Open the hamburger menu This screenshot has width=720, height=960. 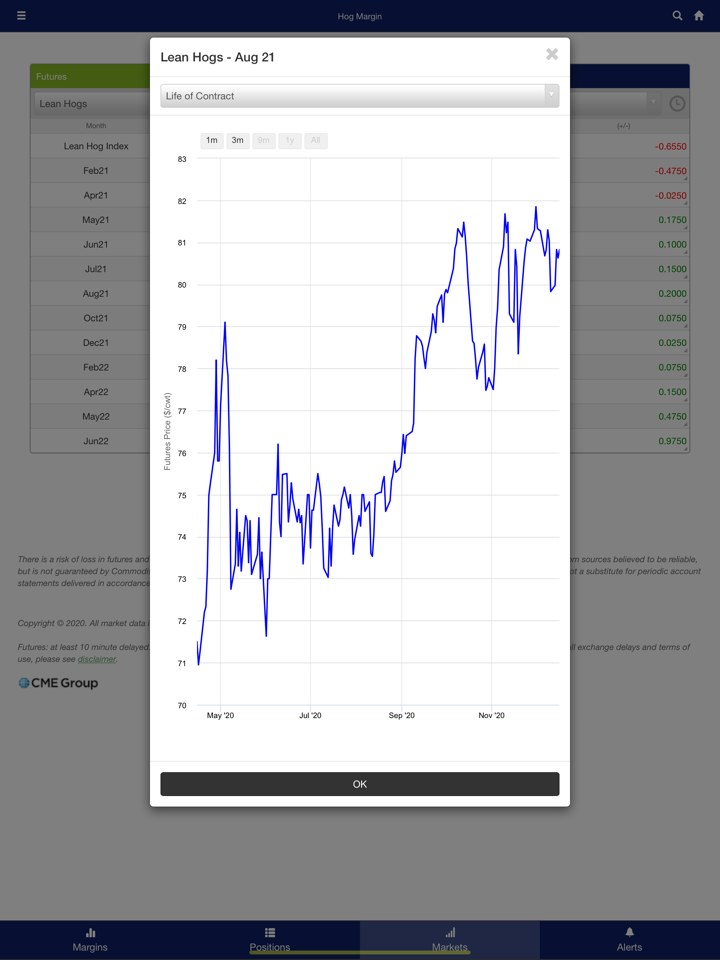21,16
